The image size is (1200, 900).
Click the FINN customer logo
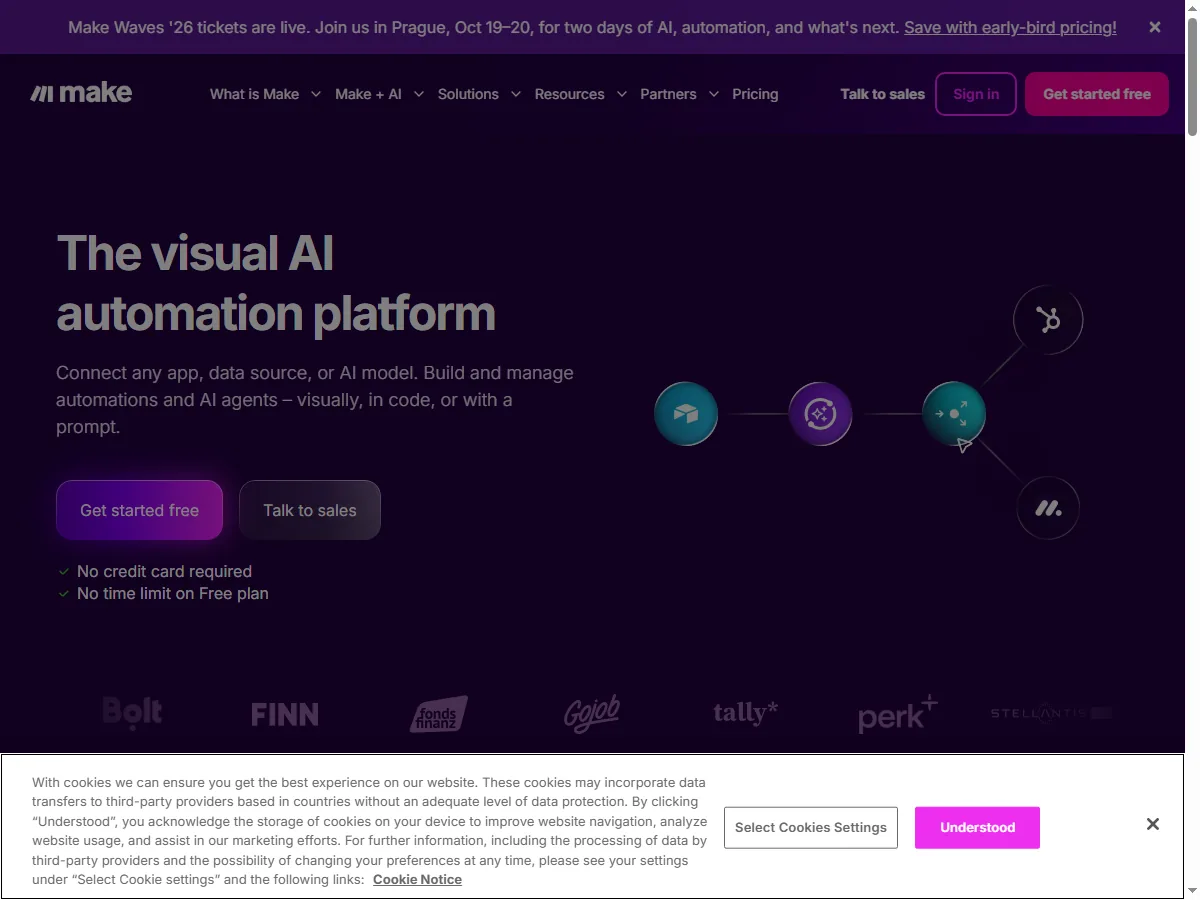point(285,714)
